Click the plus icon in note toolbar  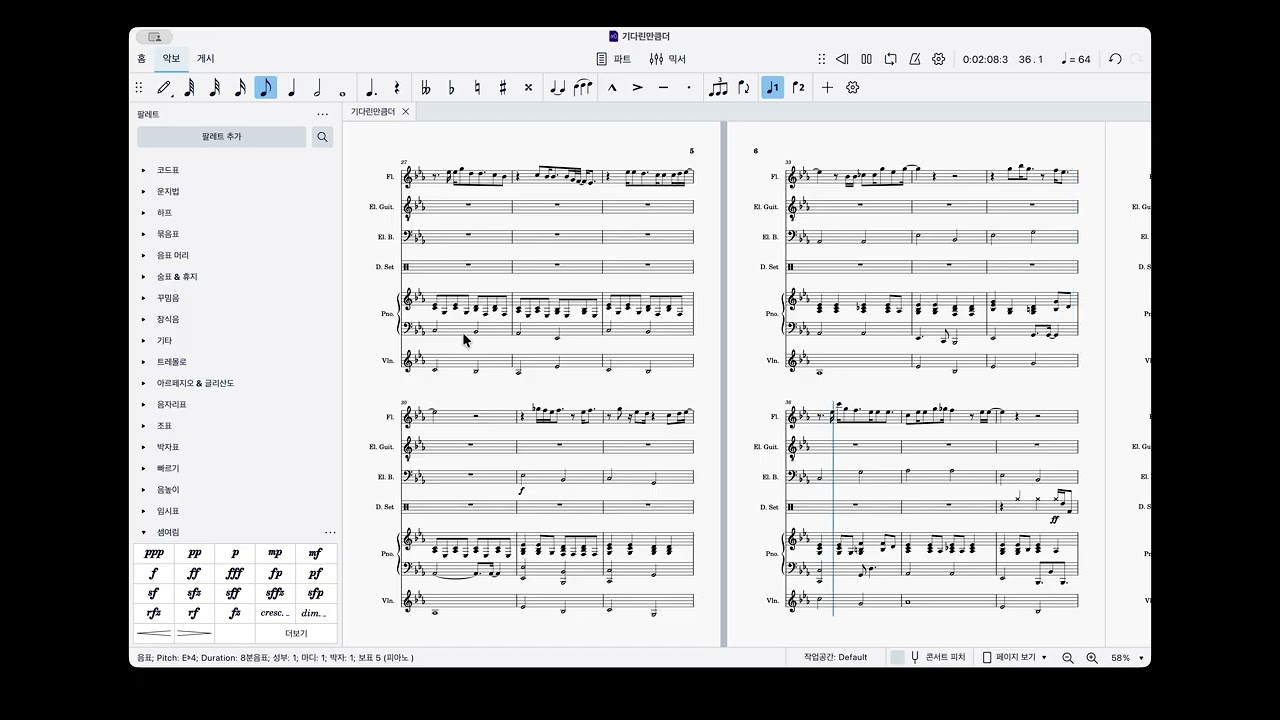pos(827,88)
